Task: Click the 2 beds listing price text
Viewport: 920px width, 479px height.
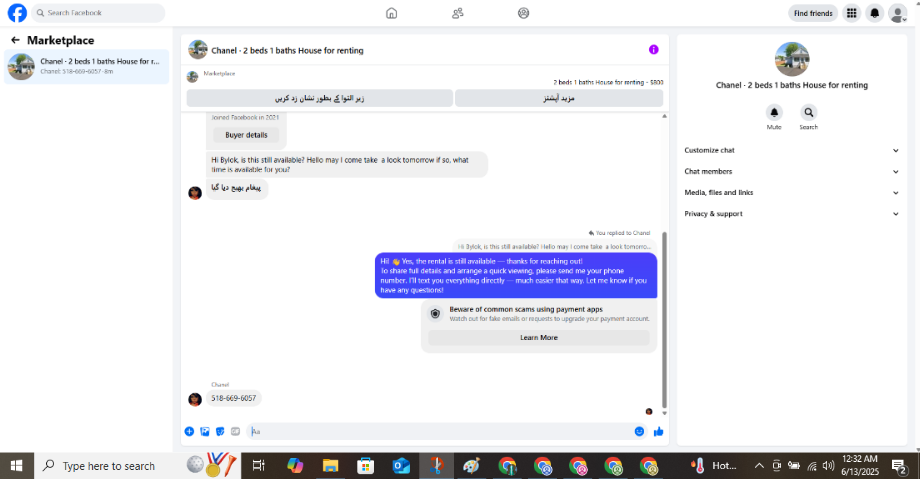Action: pos(608,82)
